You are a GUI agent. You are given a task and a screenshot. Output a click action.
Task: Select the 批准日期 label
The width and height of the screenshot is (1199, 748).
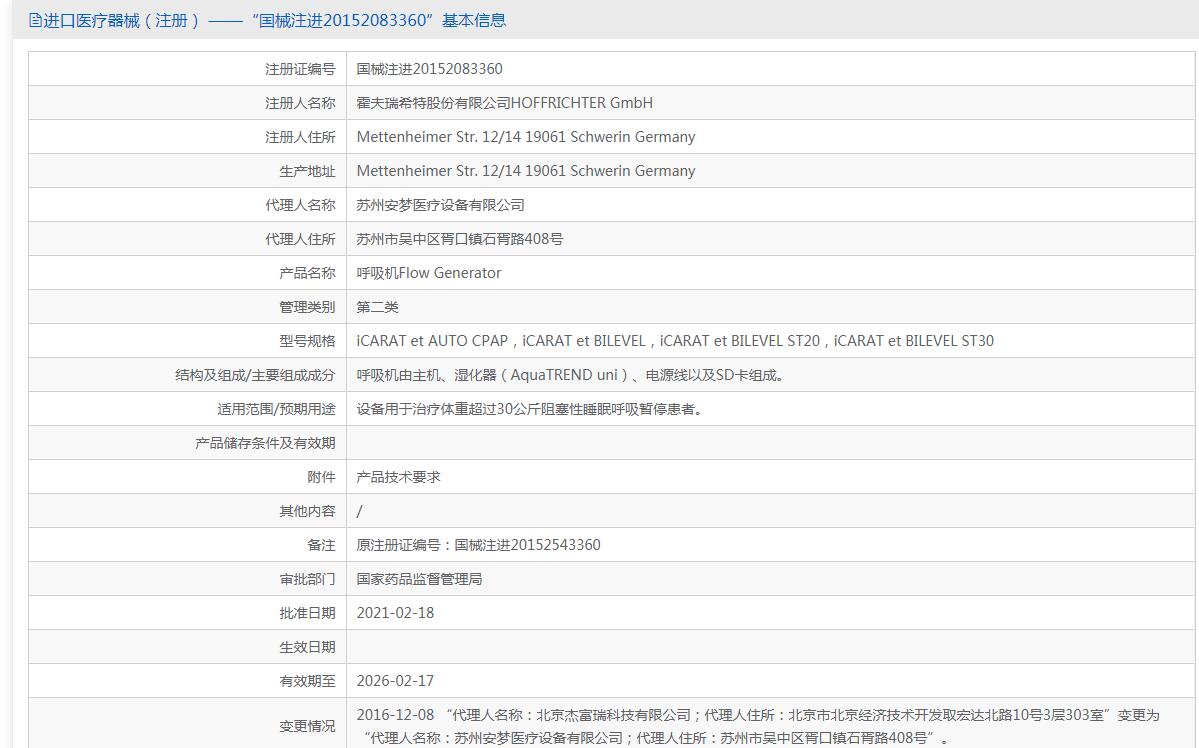pos(307,613)
